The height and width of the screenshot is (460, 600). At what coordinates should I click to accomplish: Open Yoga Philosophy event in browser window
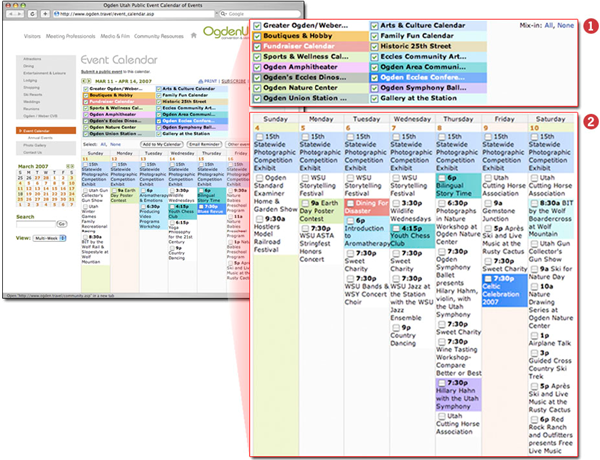[182, 232]
